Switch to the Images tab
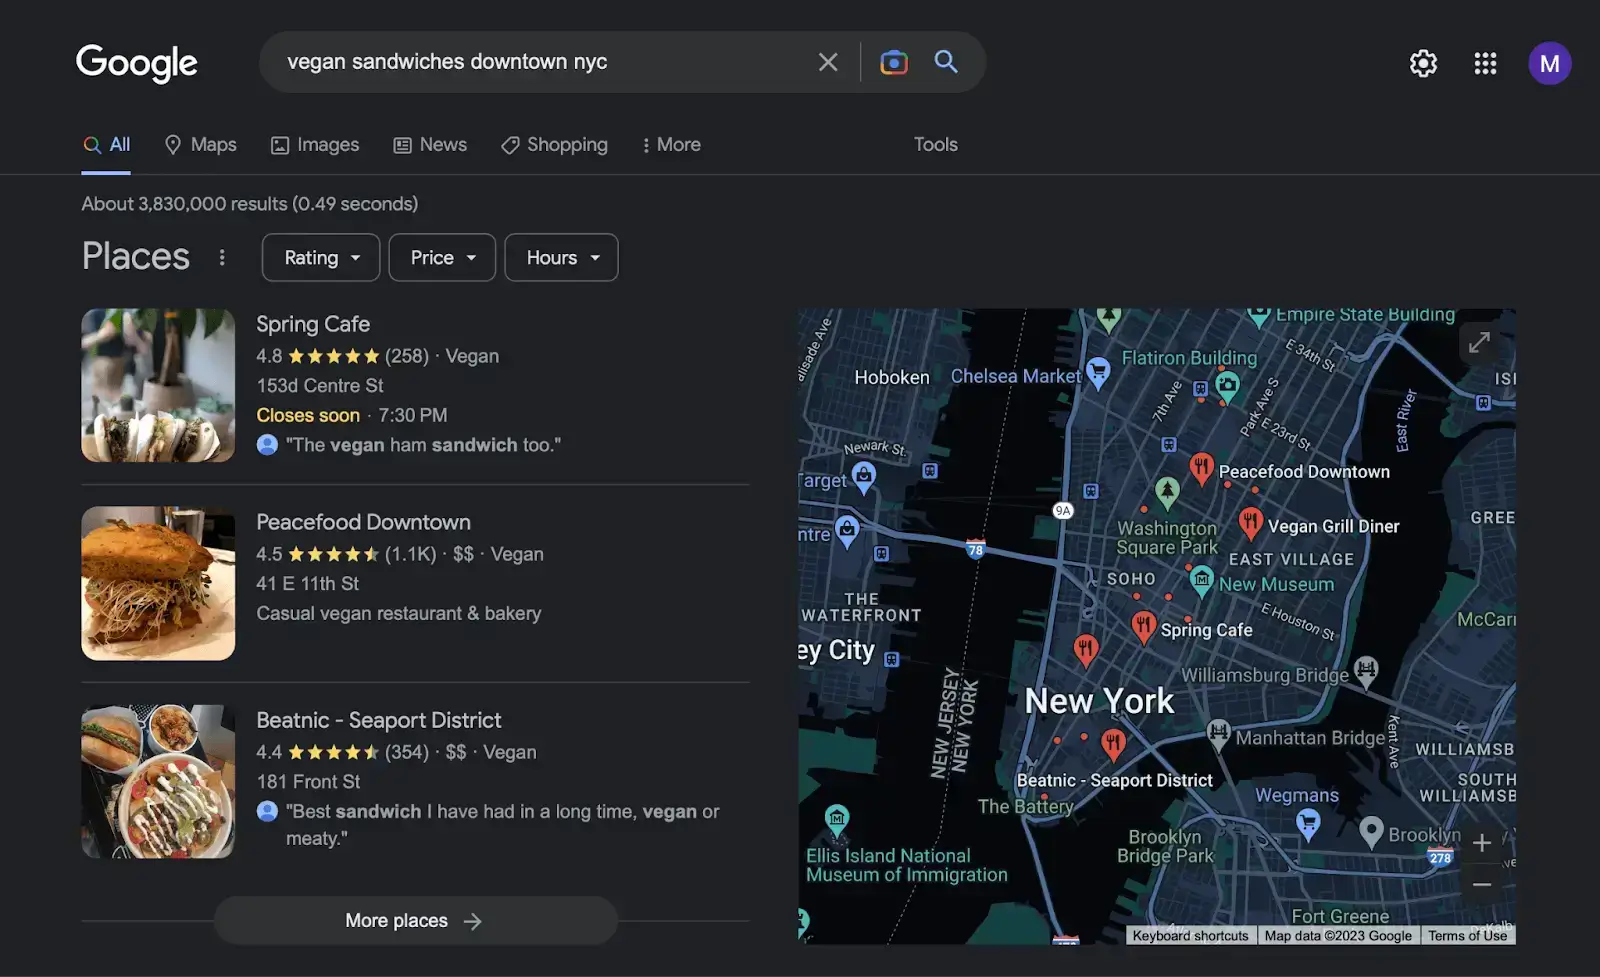 pos(315,145)
